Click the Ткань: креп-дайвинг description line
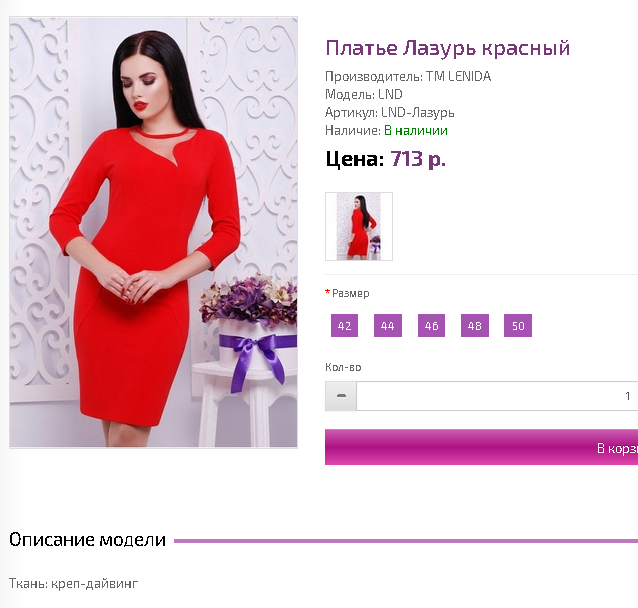This screenshot has width=638, height=608. pyautogui.click(x=74, y=584)
